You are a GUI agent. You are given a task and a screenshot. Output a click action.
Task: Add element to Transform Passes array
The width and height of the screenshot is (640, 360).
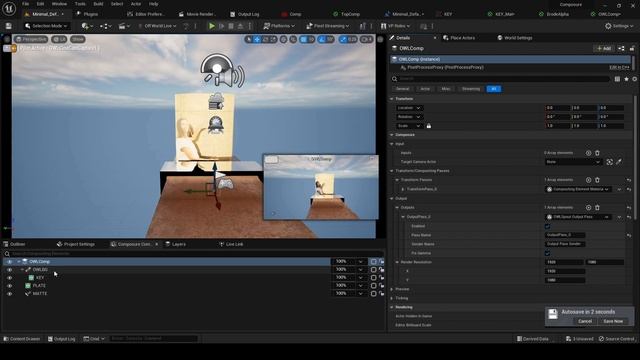588,180
